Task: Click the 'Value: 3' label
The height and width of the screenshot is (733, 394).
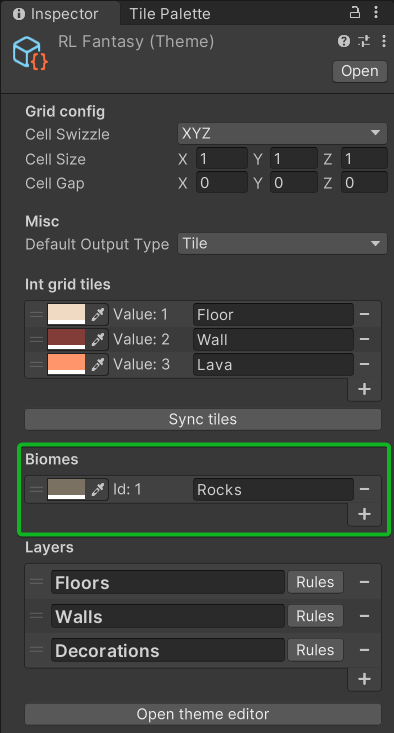Action: point(141,364)
